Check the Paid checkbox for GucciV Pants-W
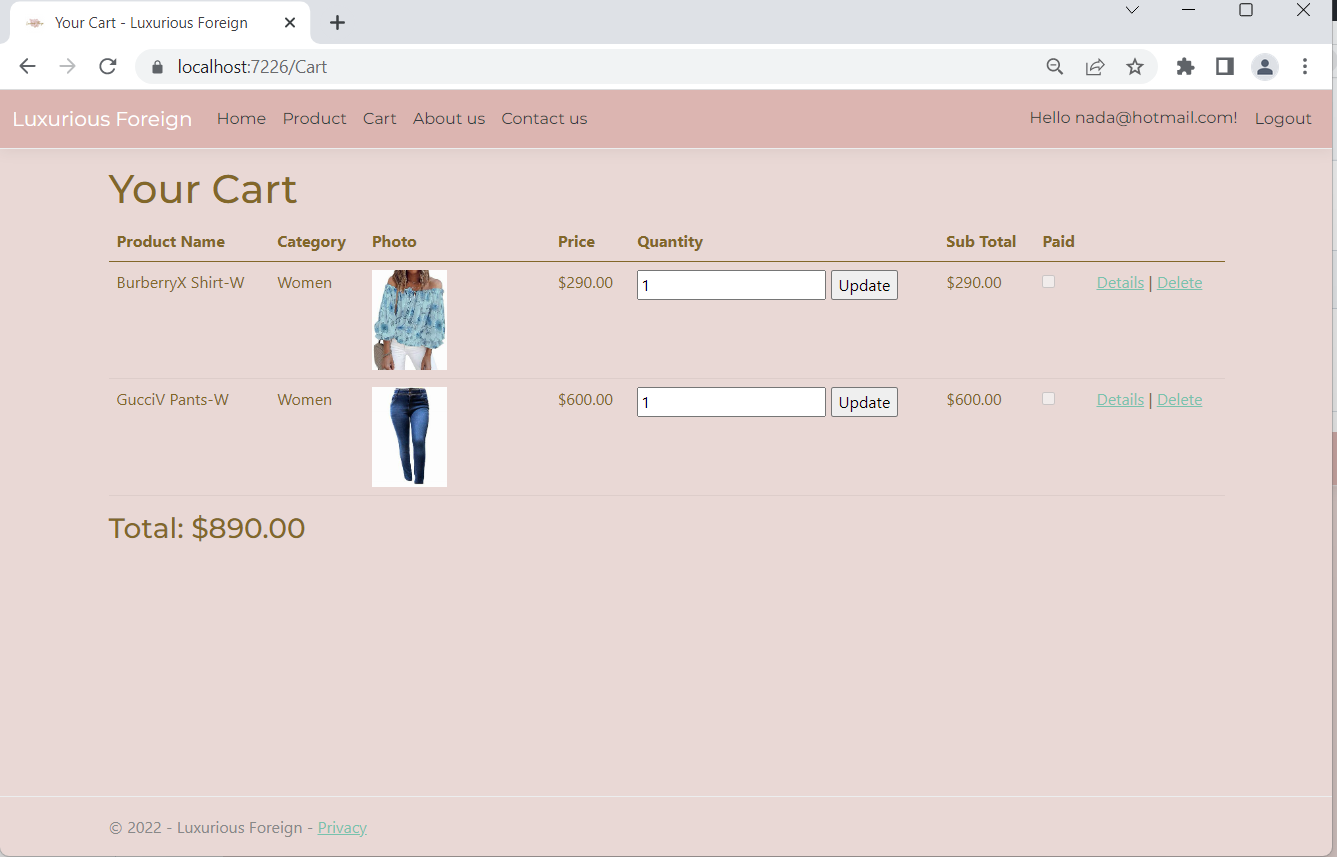 point(1048,399)
